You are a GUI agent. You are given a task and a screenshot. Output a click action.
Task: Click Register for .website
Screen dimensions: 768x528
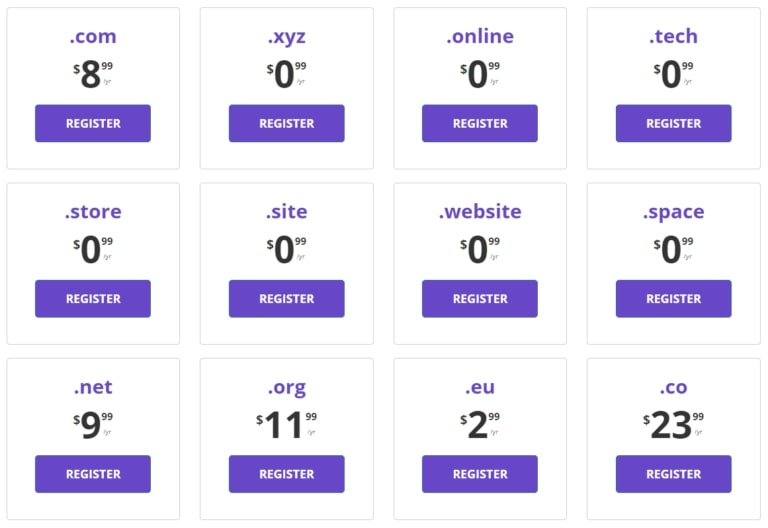(x=480, y=299)
